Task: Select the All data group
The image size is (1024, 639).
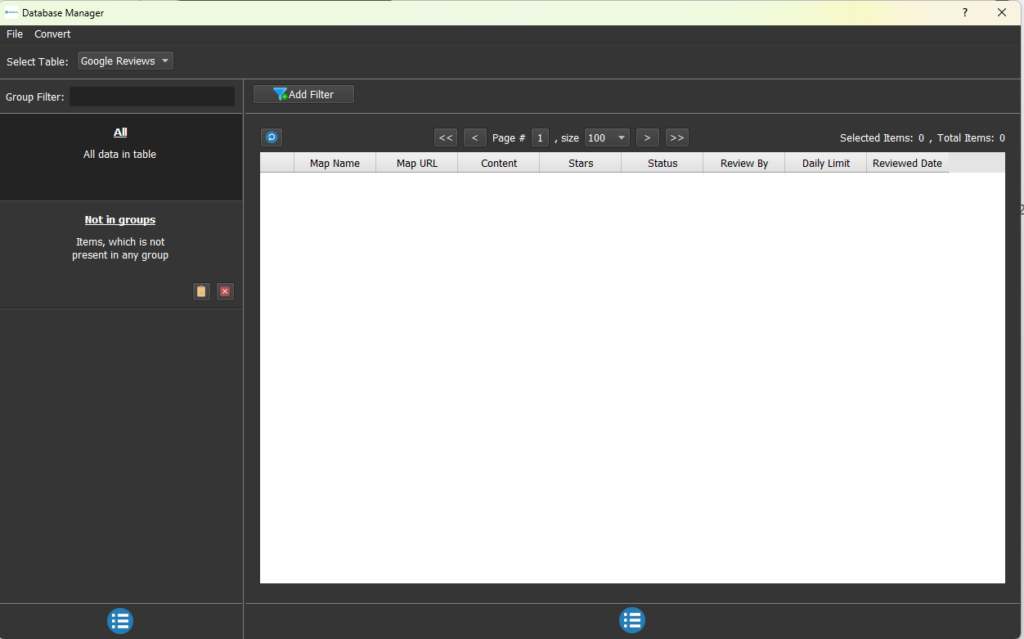Action: click(x=120, y=132)
